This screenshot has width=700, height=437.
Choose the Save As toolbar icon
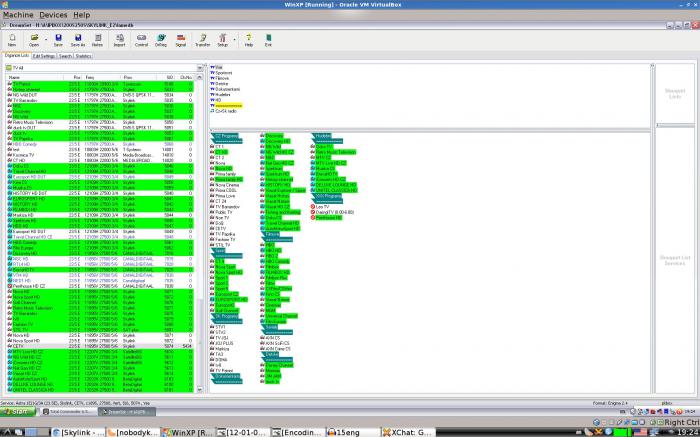coord(78,40)
